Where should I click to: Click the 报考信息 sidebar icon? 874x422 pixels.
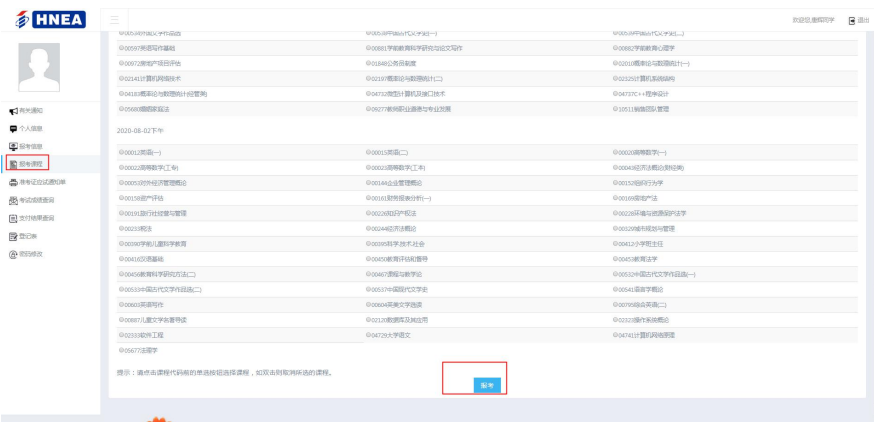[x=11, y=146]
